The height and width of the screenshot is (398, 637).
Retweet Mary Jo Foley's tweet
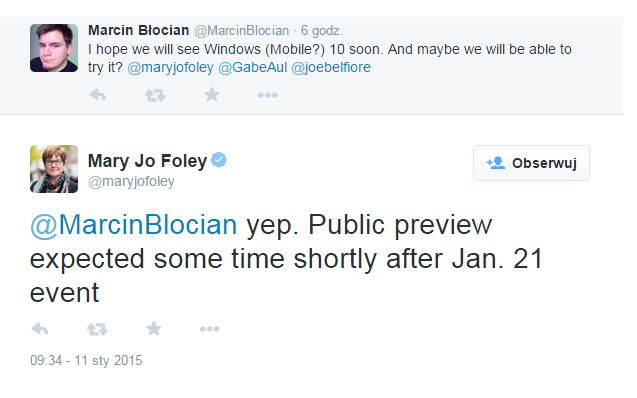[97, 329]
